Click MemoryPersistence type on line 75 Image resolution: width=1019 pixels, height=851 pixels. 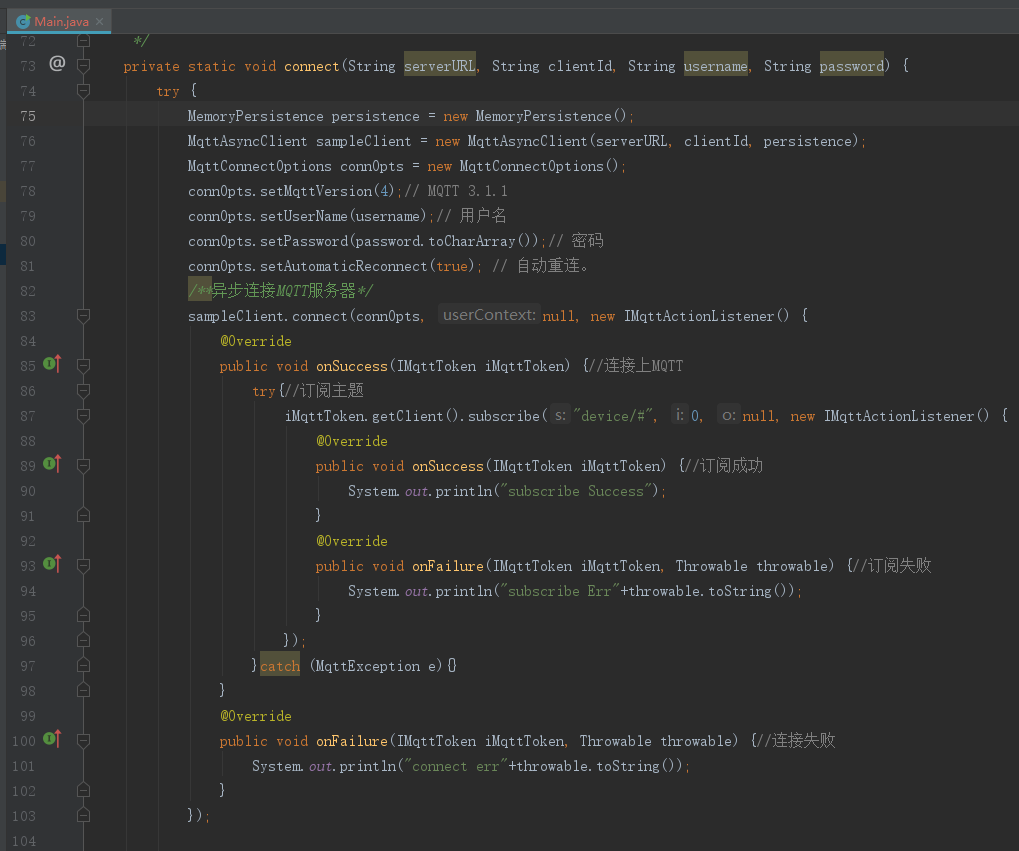pyautogui.click(x=255, y=116)
